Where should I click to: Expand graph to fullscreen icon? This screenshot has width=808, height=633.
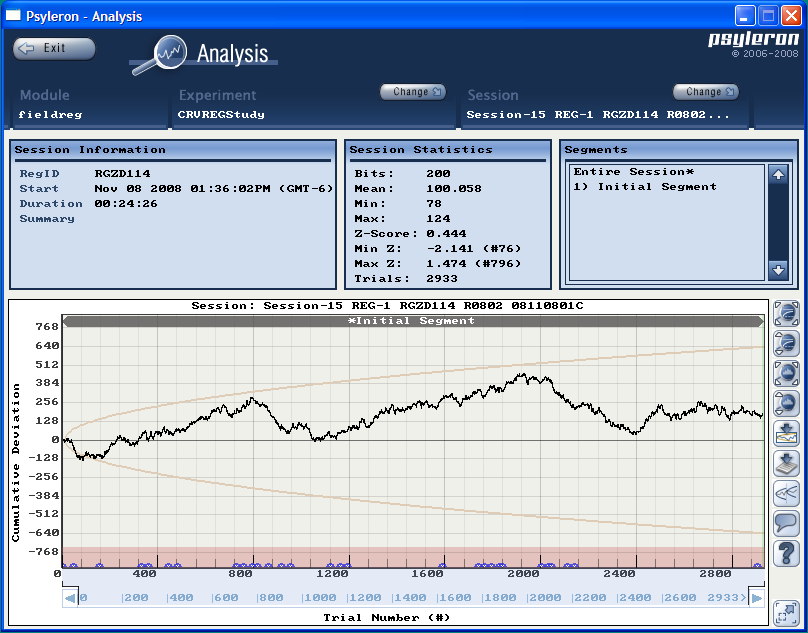(787, 611)
